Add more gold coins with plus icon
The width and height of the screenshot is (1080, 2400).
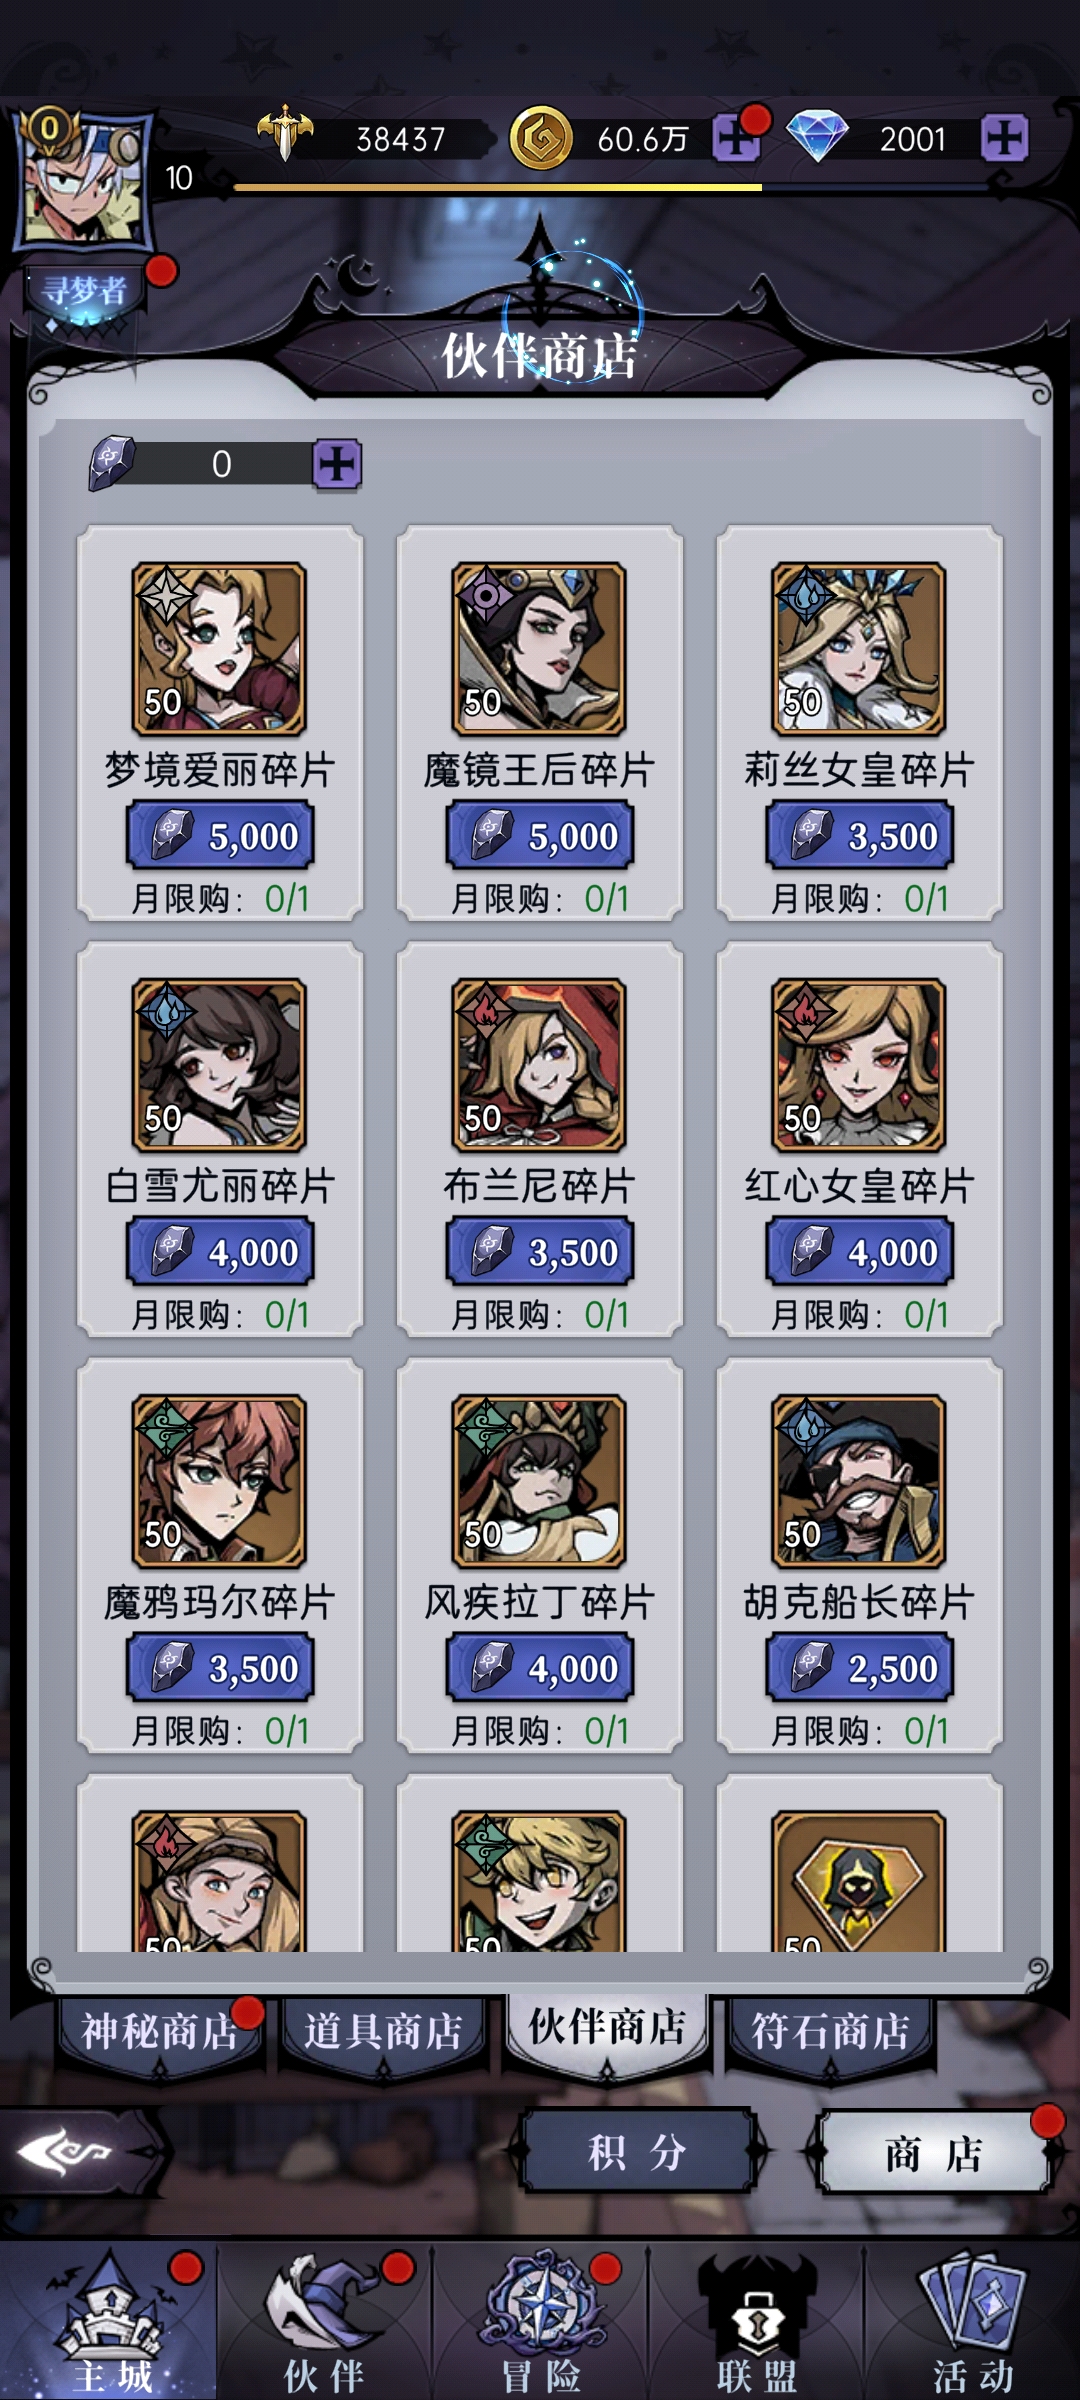[x=736, y=138]
